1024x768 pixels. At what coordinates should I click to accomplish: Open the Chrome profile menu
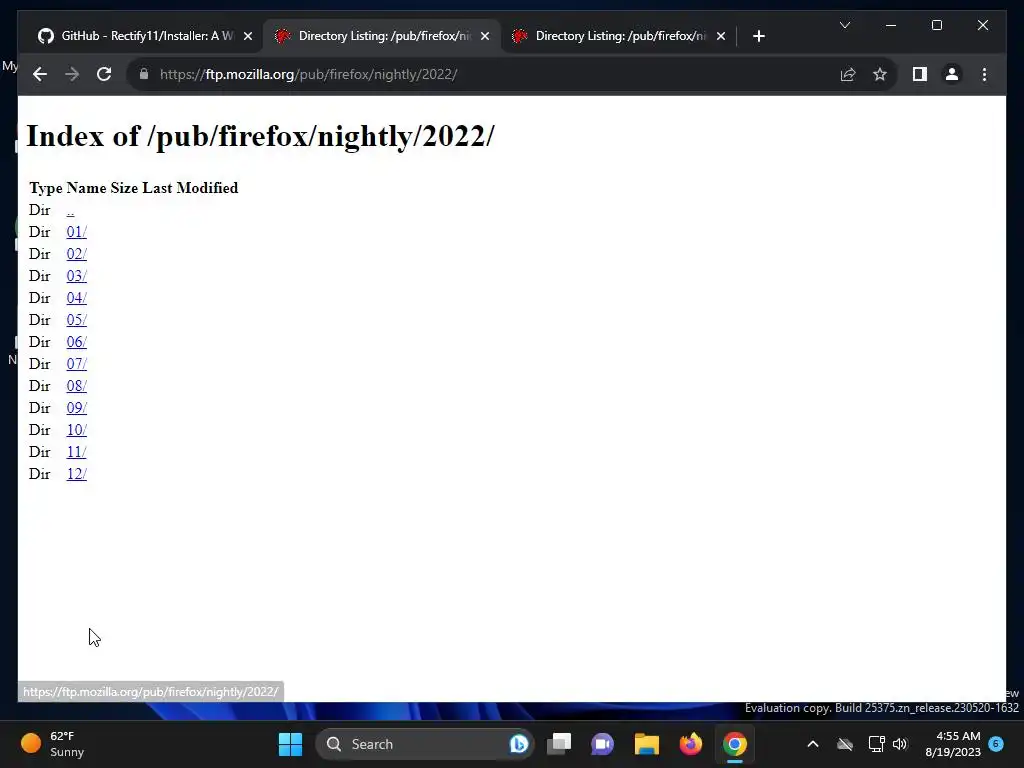coord(952,74)
